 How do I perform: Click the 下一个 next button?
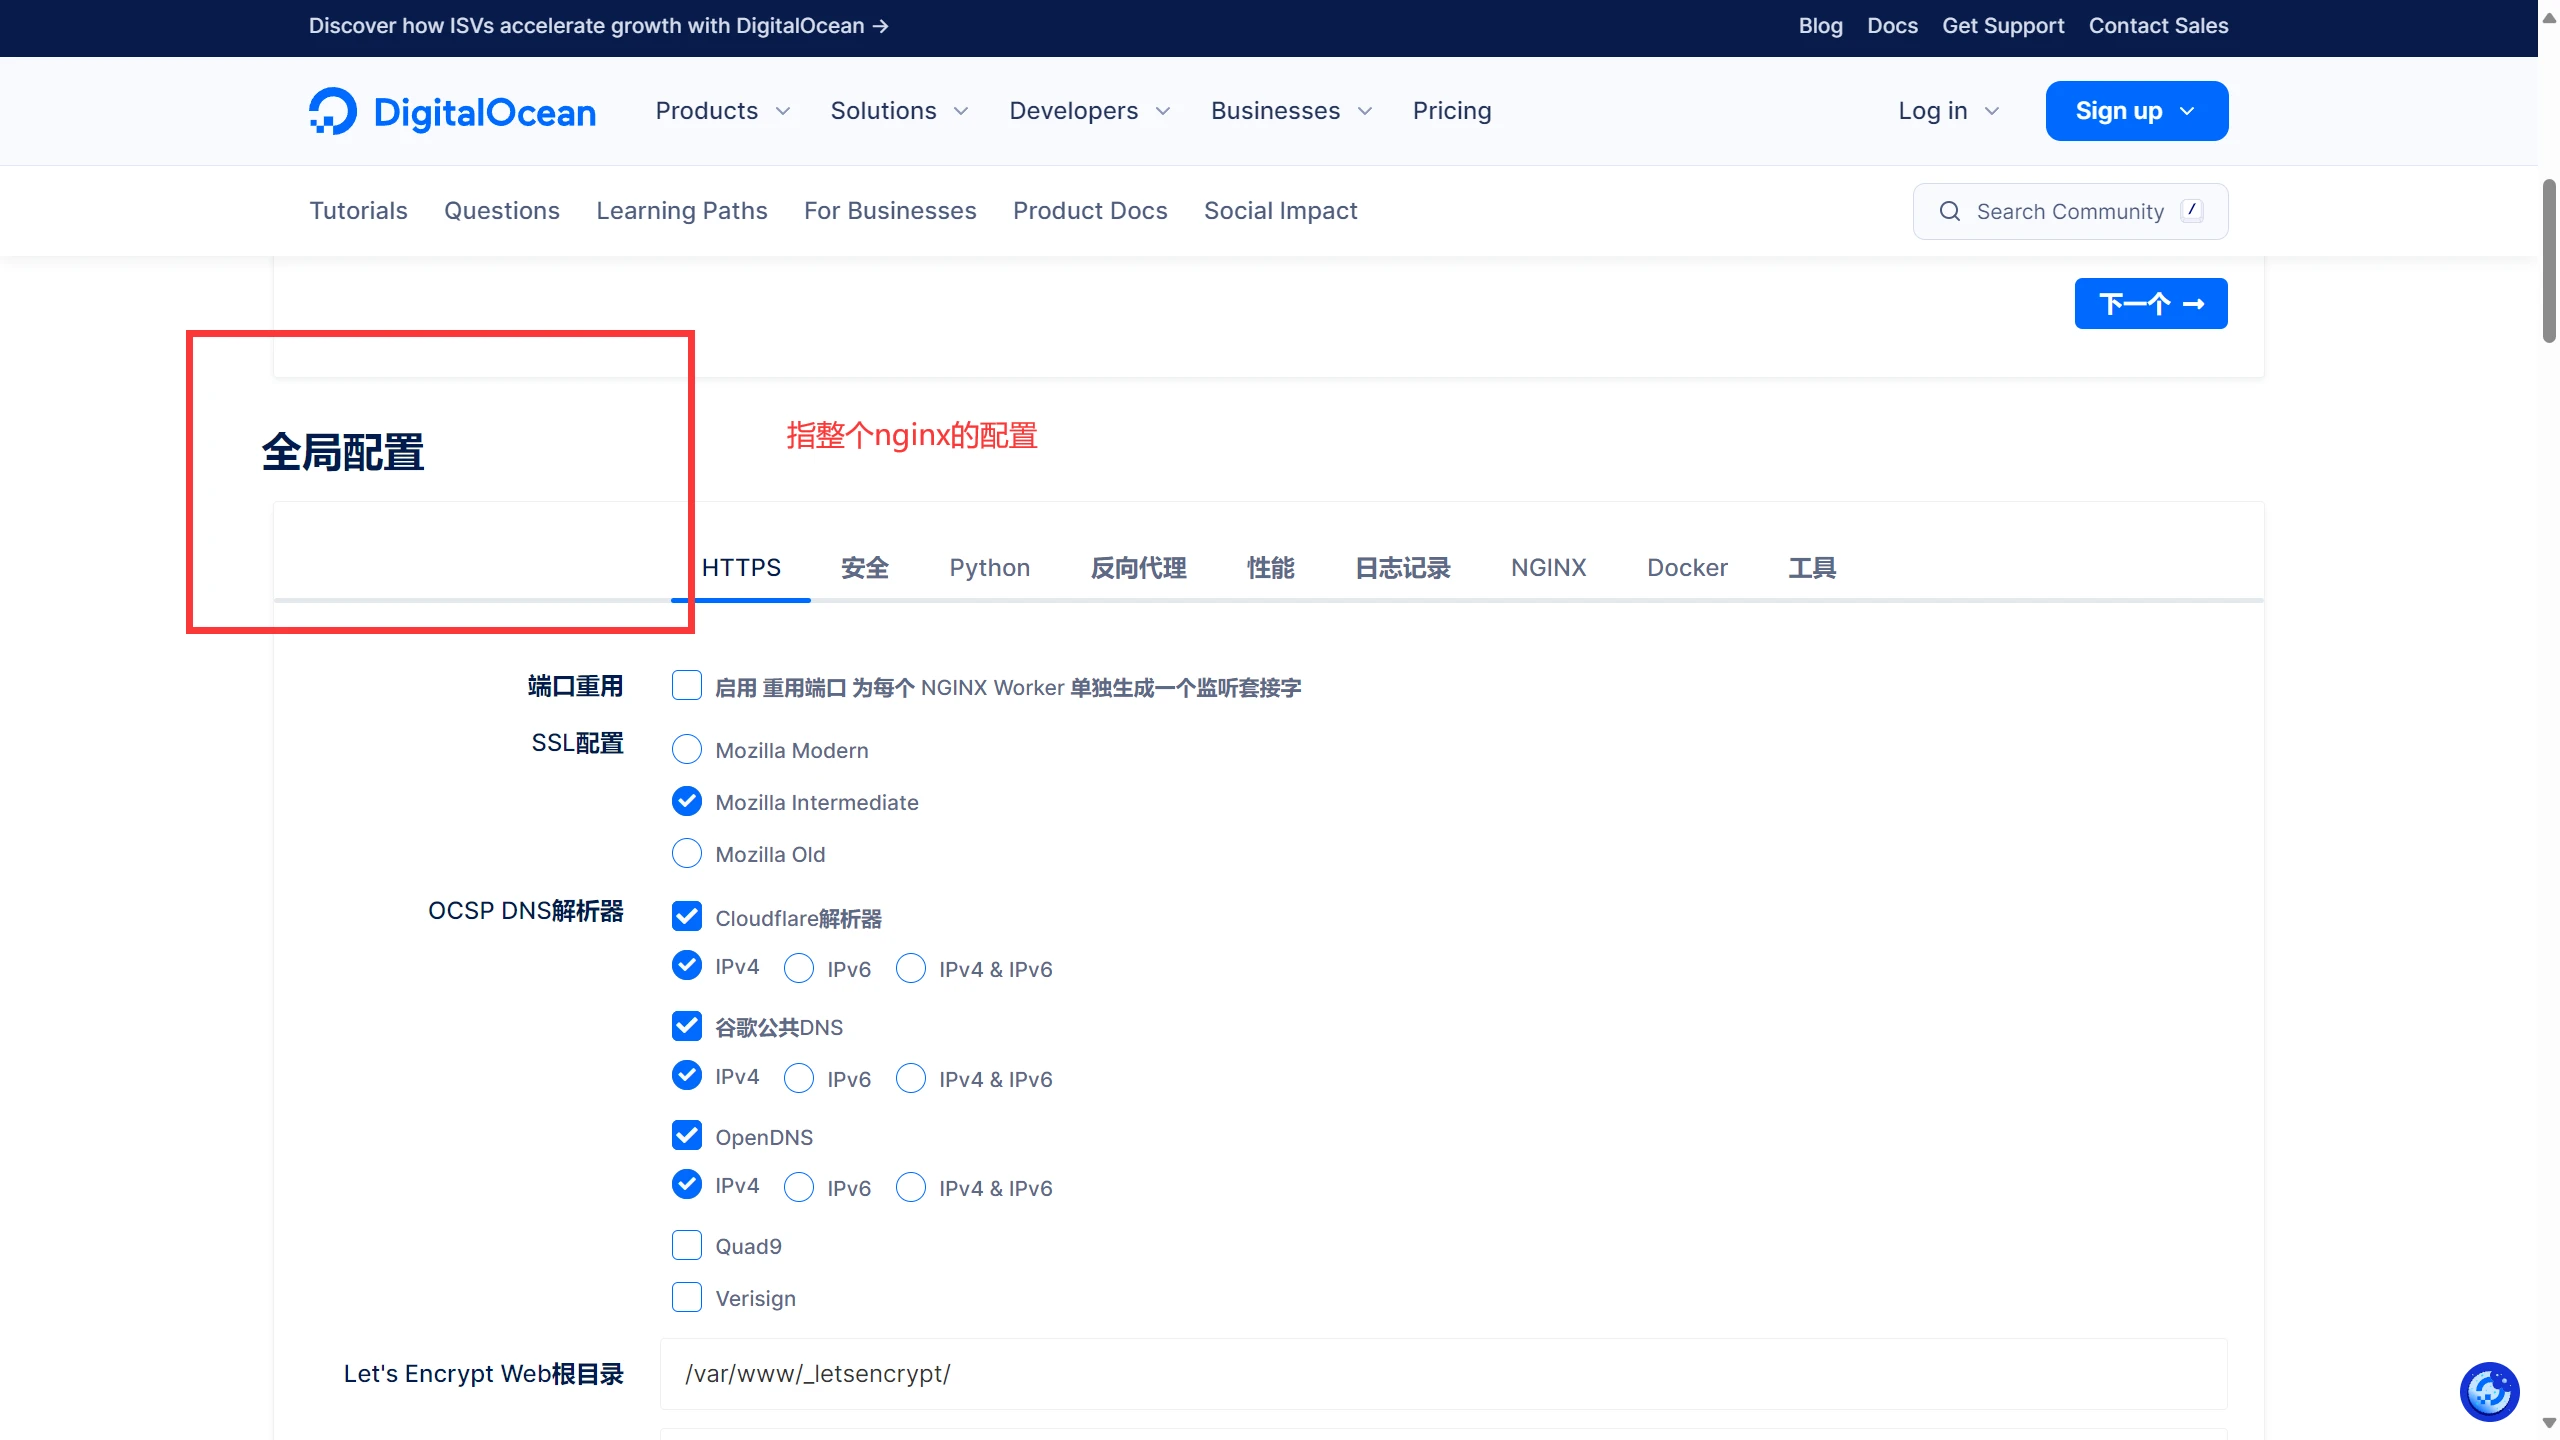[x=2150, y=303]
